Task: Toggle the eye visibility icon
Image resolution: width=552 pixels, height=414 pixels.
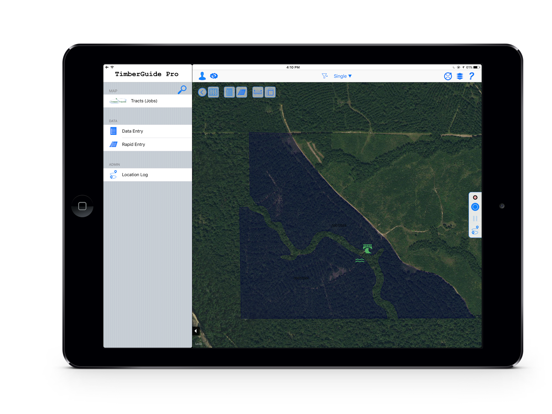Action: [x=214, y=76]
